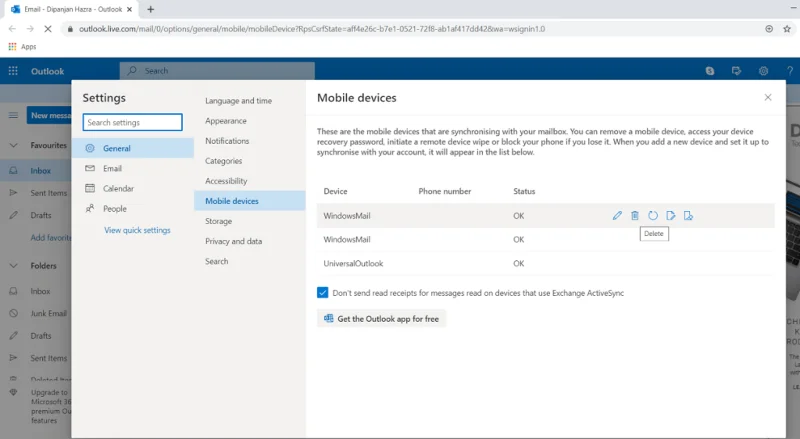Close the Mobile devices settings panel

point(768,97)
